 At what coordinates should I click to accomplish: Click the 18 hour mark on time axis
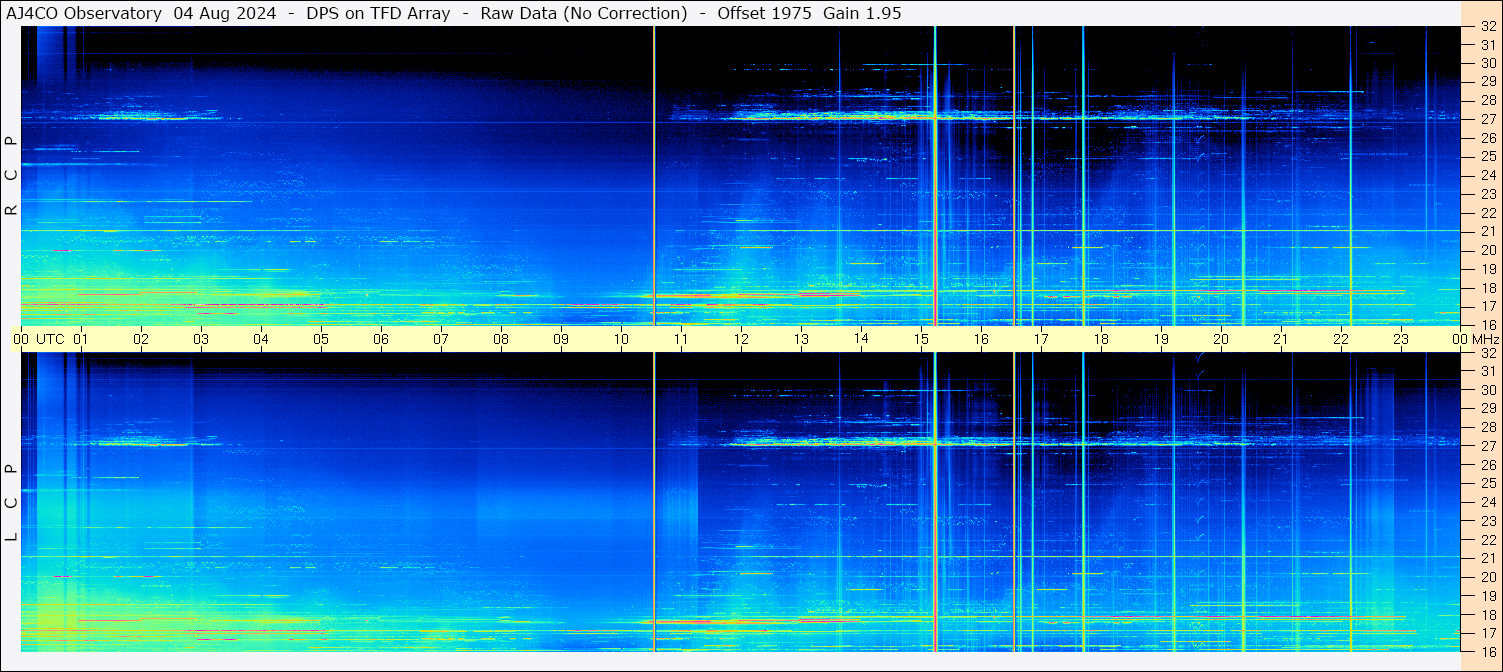point(1101,339)
